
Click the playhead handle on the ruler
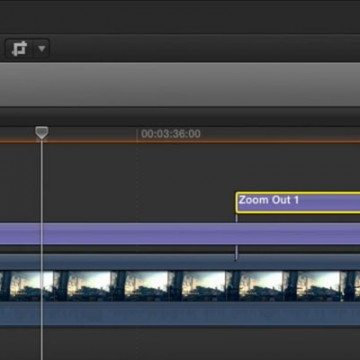[x=42, y=133]
